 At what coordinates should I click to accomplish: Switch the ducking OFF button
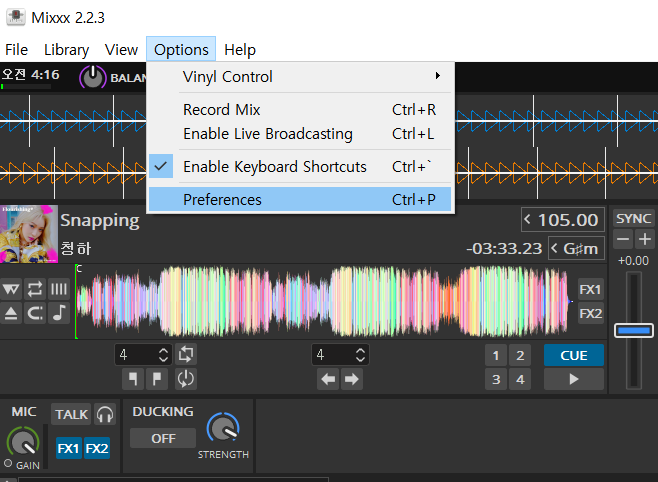[x=163, y=438]
